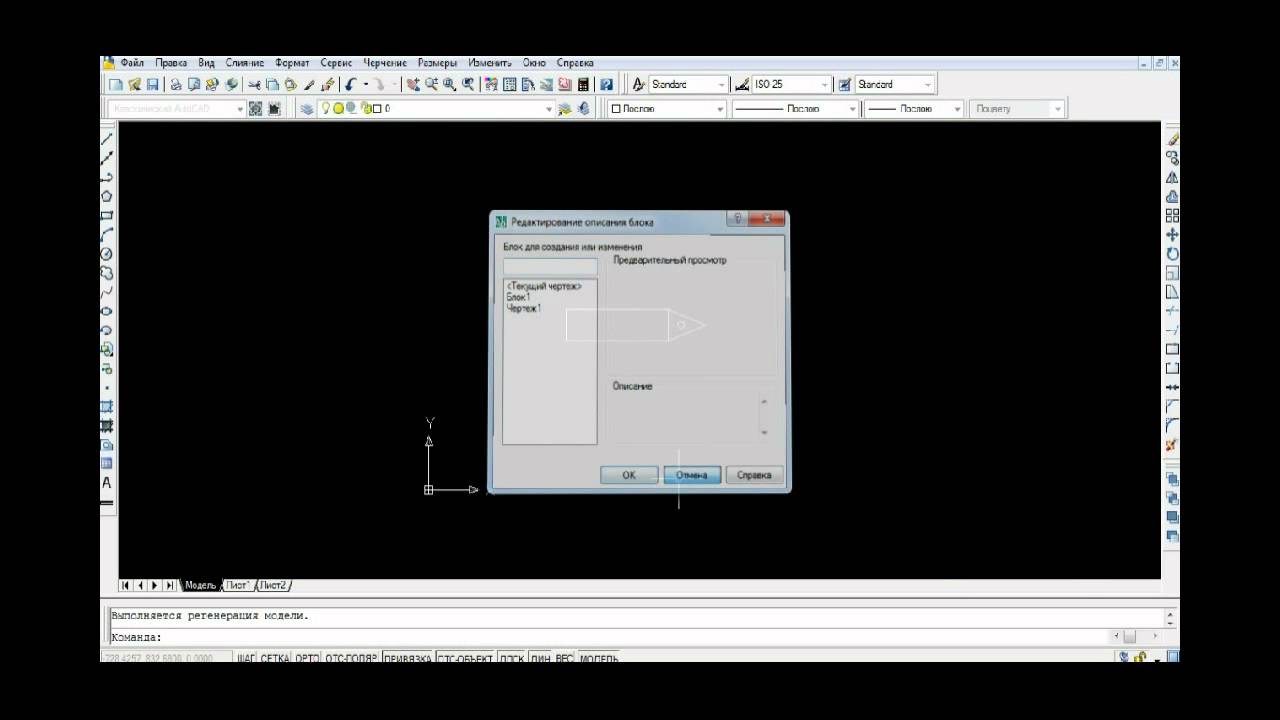Select the Rotate tool in modify toolbar
The width and height of the screenshot is (1280, 720).
point(1172,254)
